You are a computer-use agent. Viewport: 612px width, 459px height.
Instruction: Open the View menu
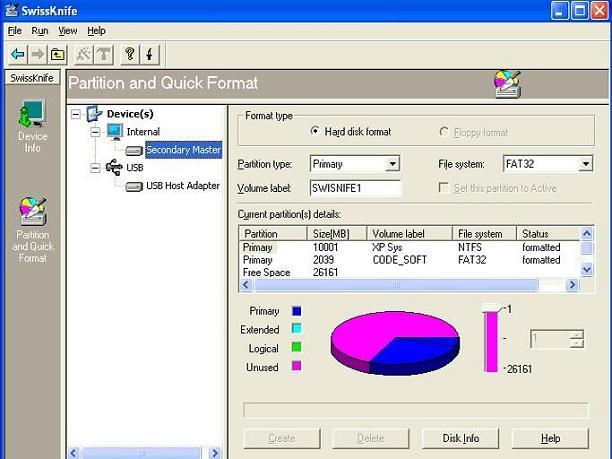coord(67,31)
